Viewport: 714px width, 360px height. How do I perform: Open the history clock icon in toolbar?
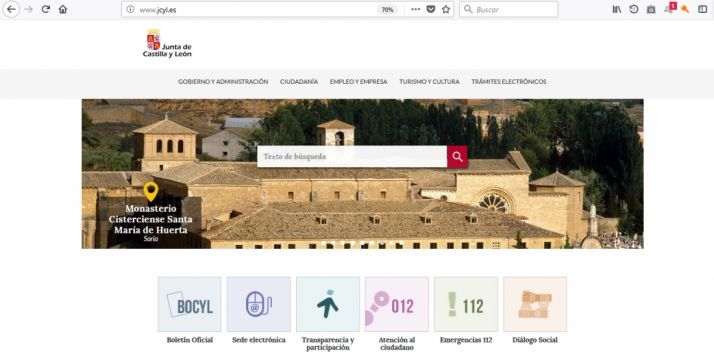[633, 9]
